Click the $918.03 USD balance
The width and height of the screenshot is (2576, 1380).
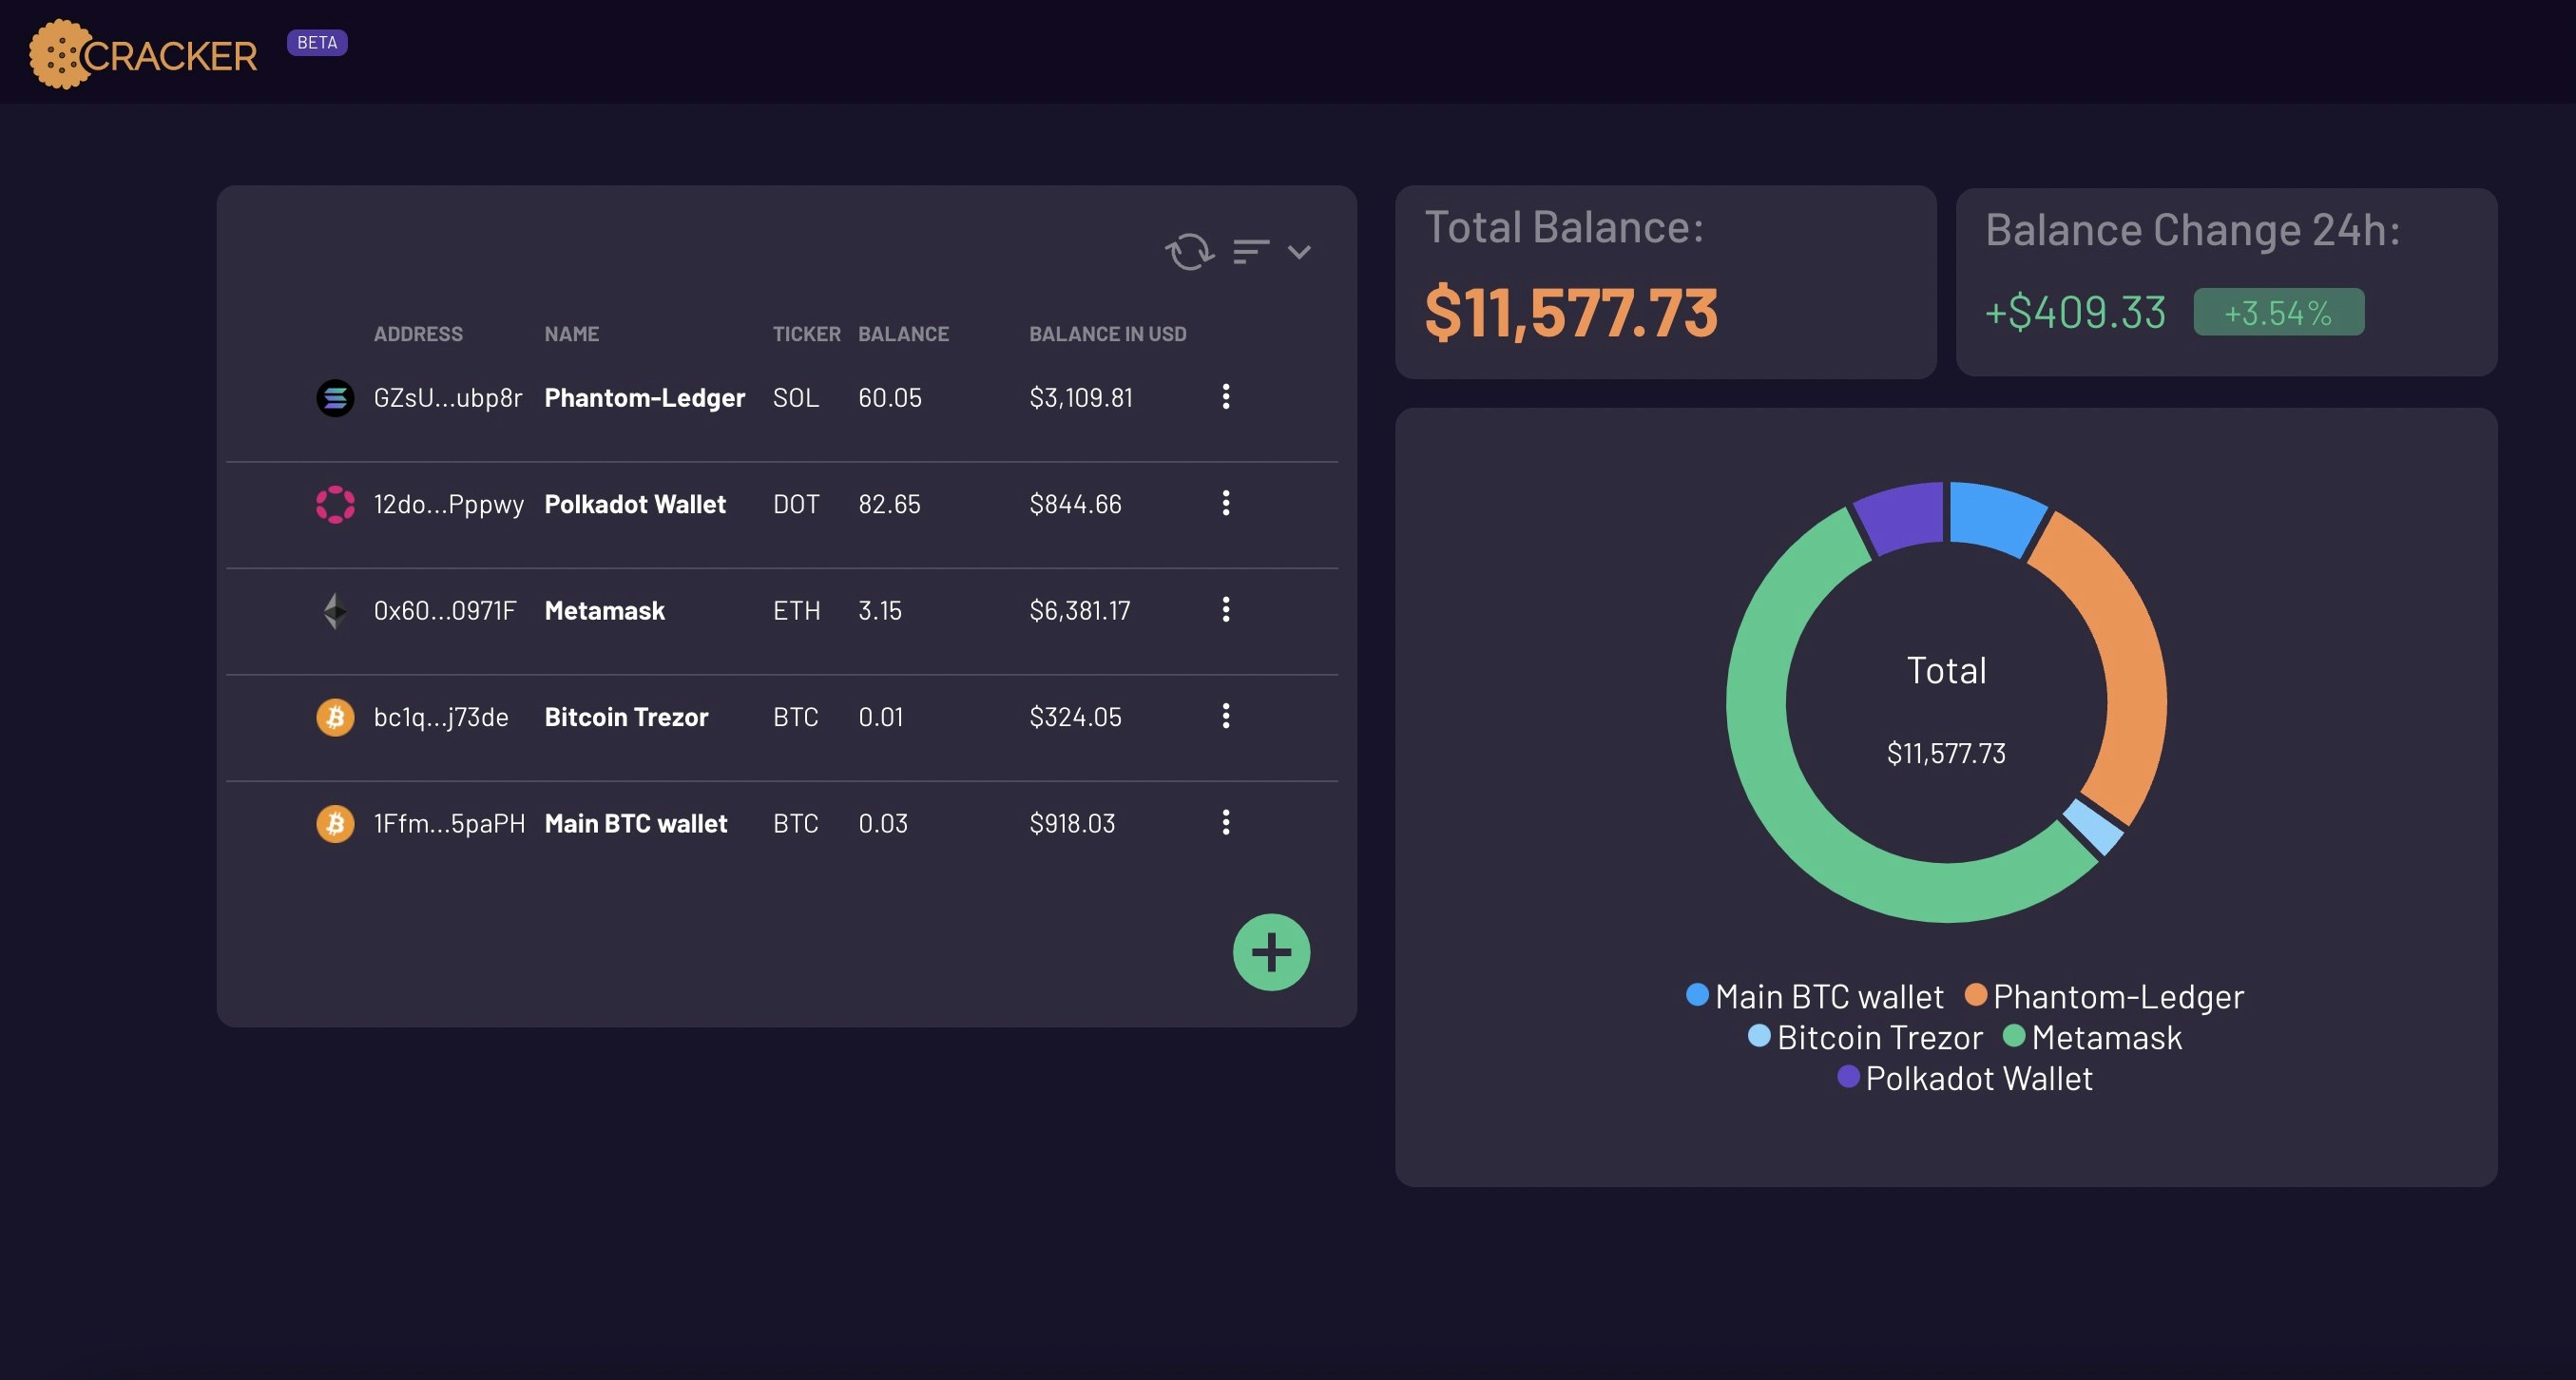point(1072,824)
